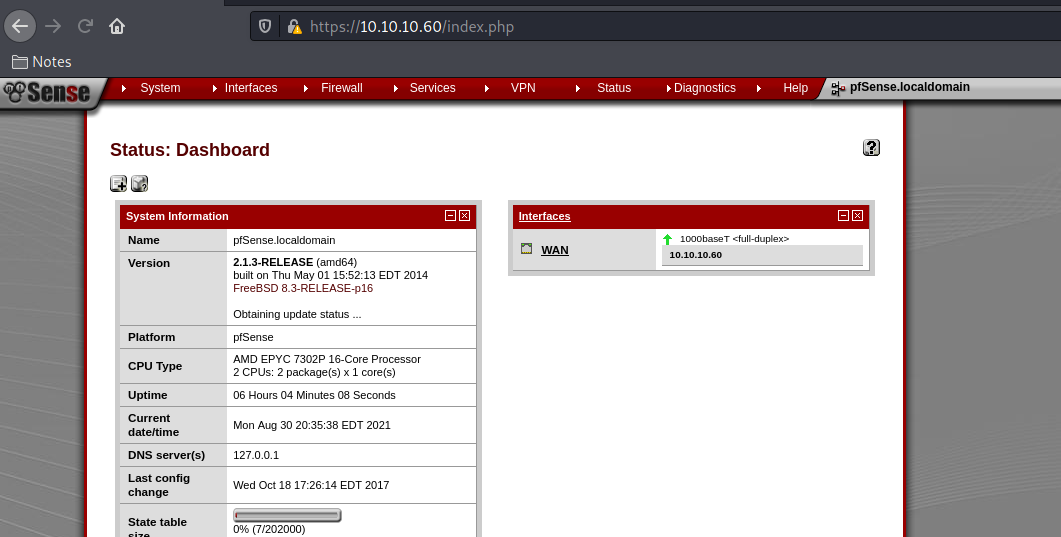Click the dashboard widget help box icon
This screenshot has width=1061, height=537.
139,183
